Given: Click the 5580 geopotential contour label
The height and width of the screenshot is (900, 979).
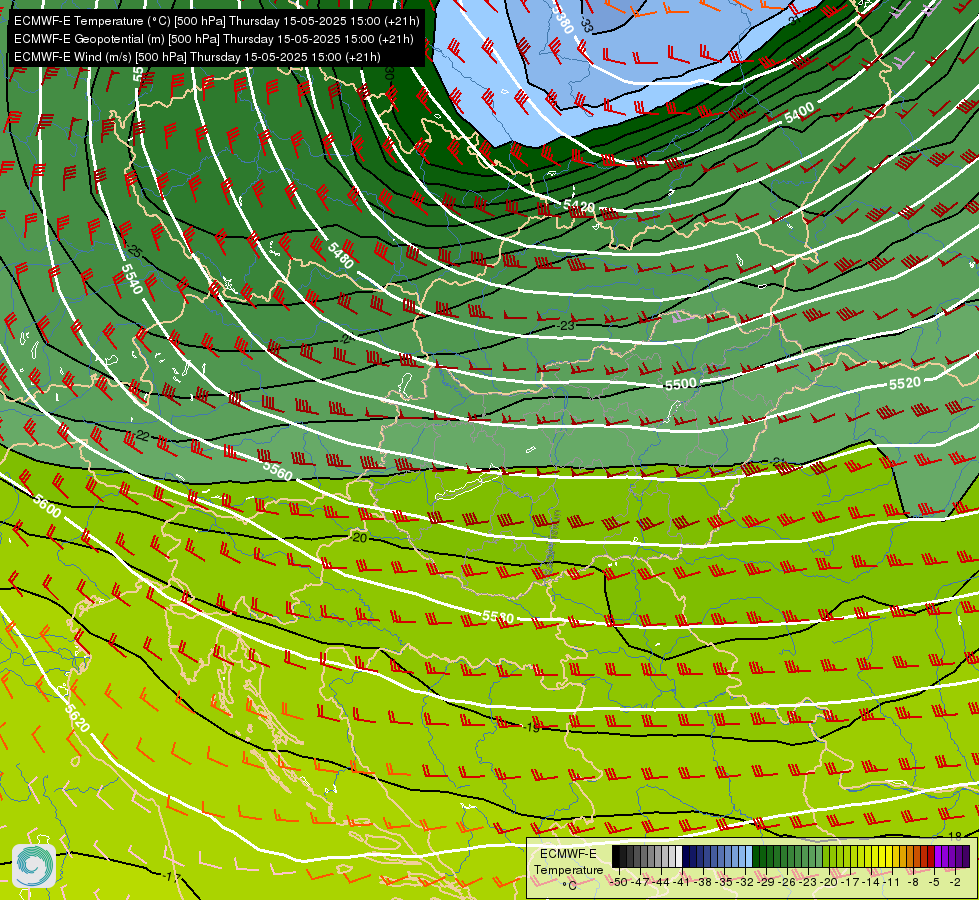Looking at the screenshot, I should point(498,617).
